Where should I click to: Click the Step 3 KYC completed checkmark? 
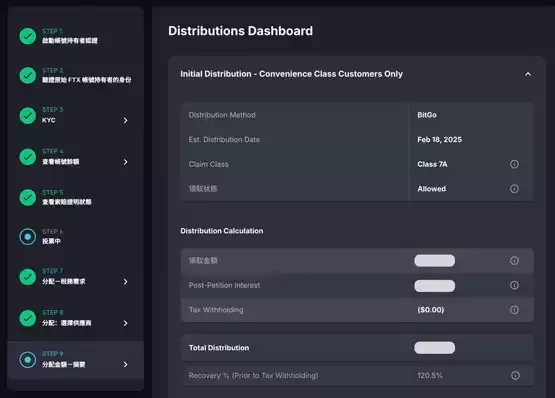pyautogui.click(x=28, y=115)
